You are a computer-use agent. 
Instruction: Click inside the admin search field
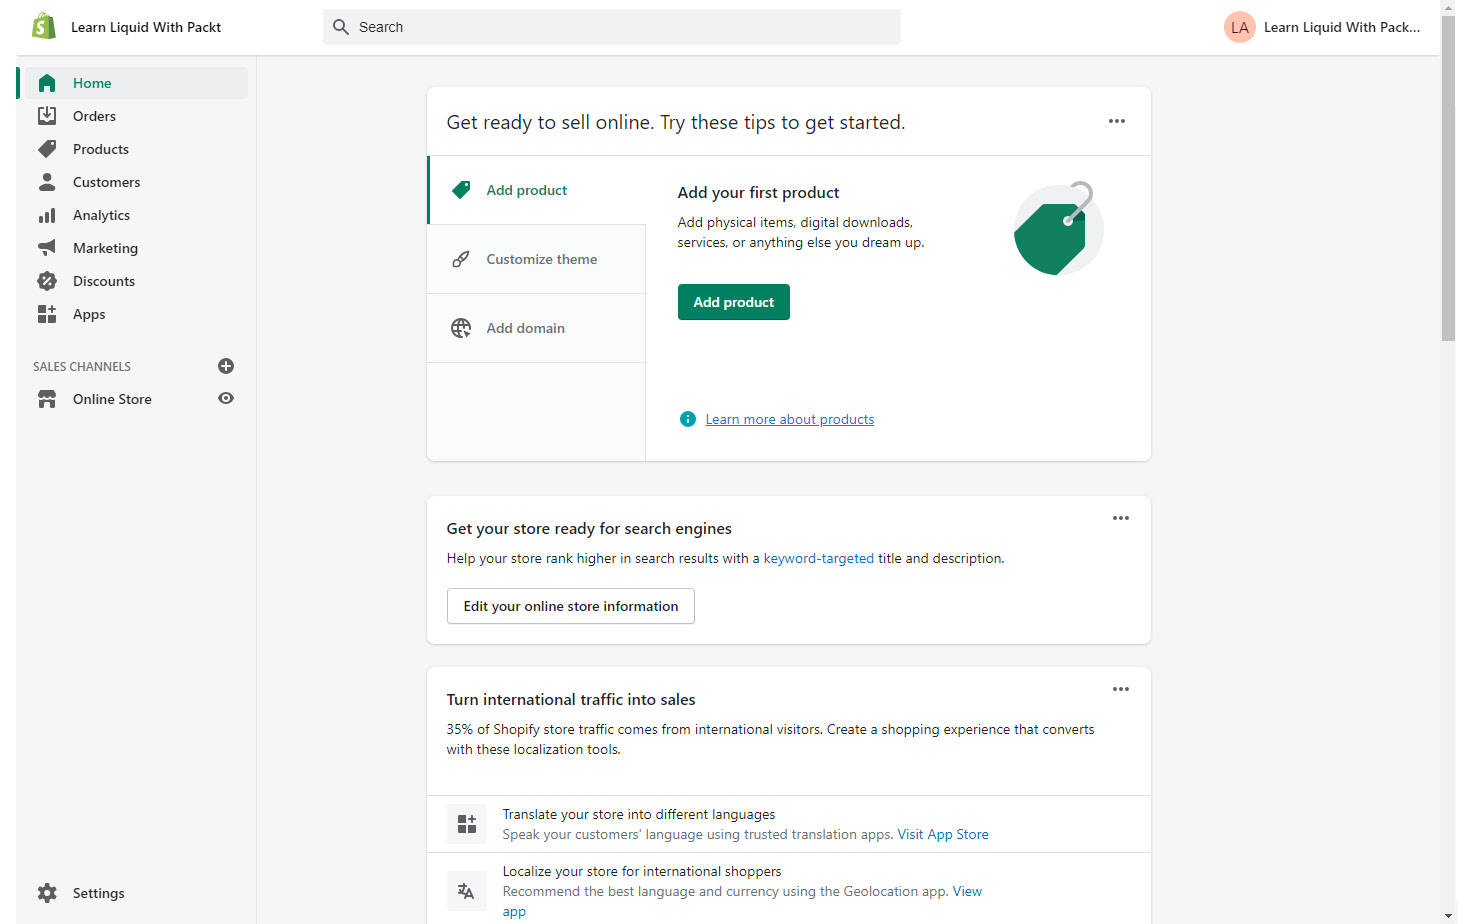[611, 27]
